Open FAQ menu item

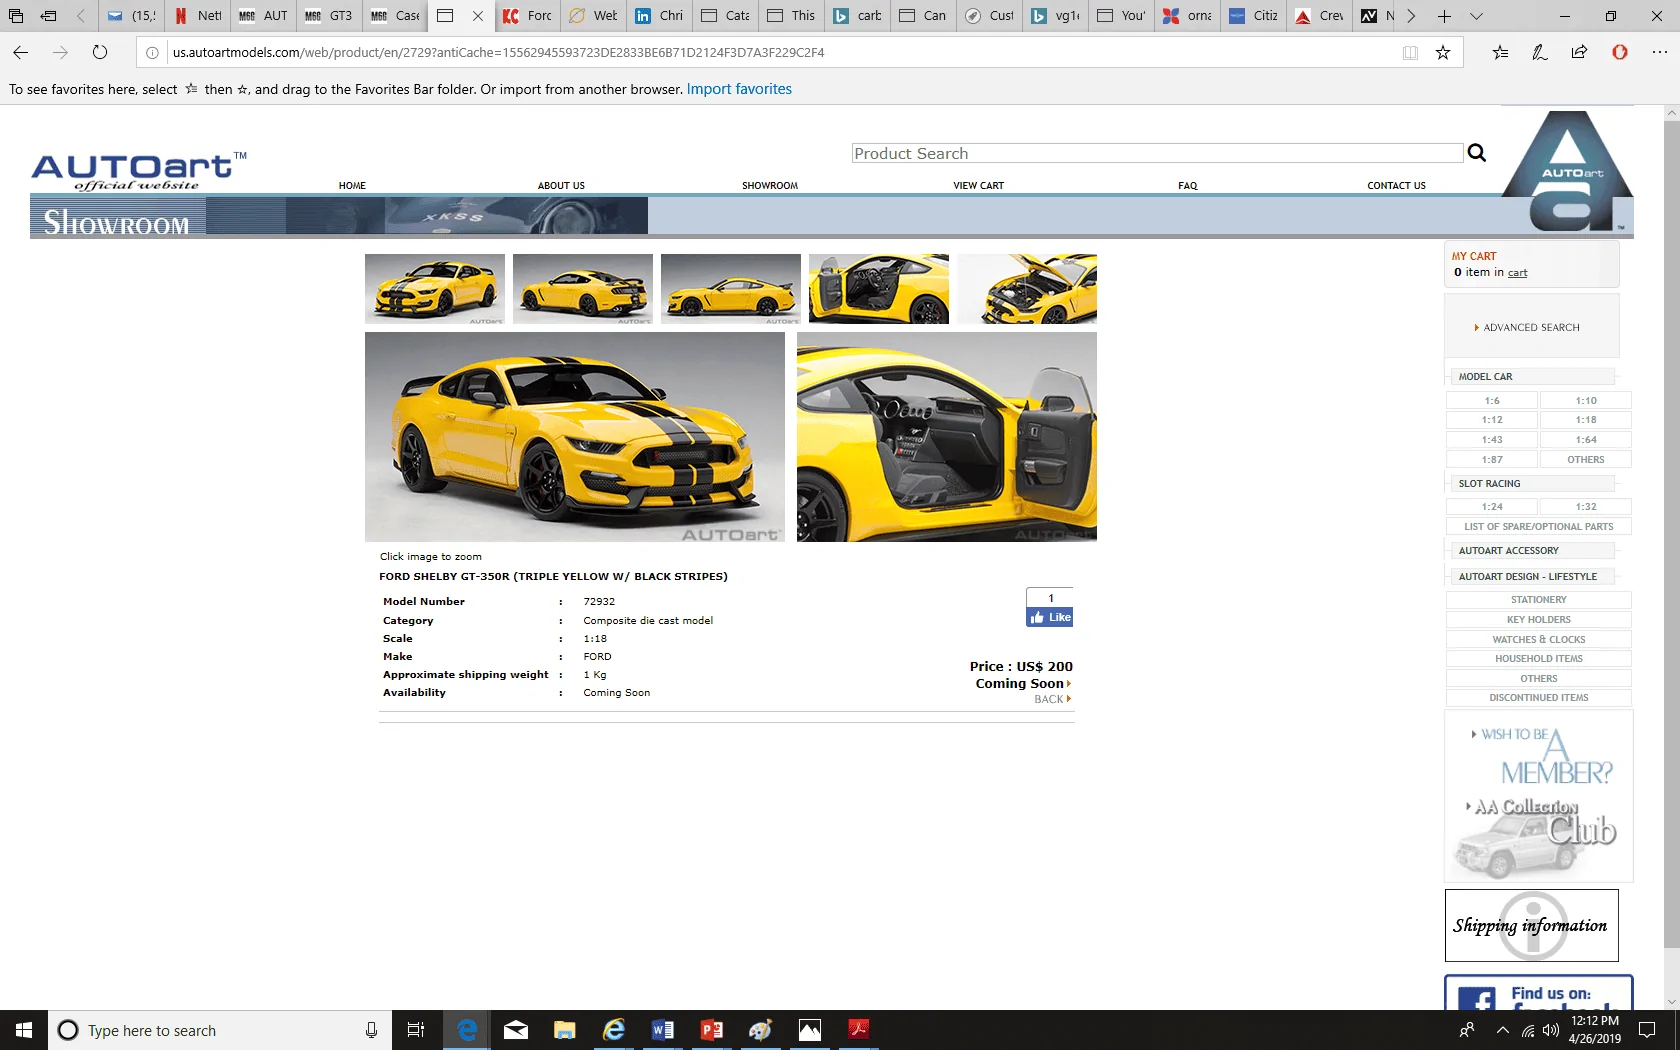[x=1187, y=186]
